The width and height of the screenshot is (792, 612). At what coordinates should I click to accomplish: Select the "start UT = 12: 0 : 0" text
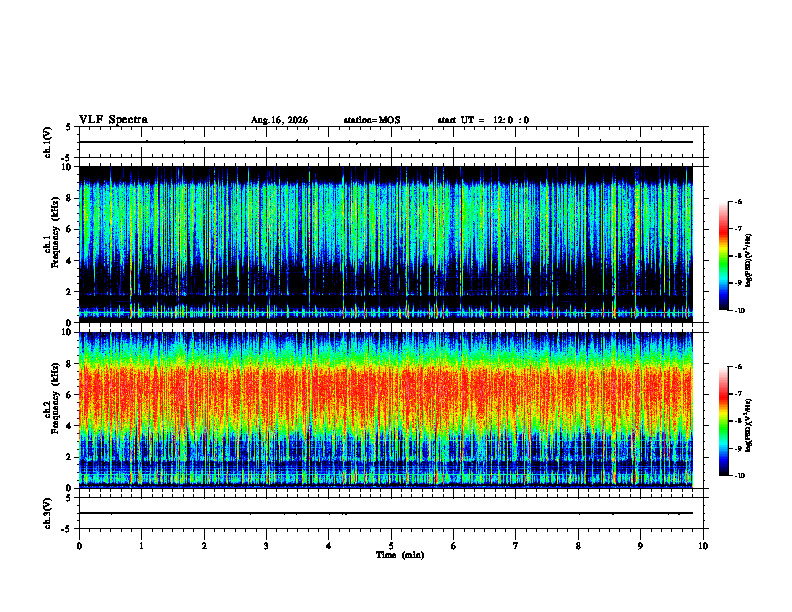(483, 120)
